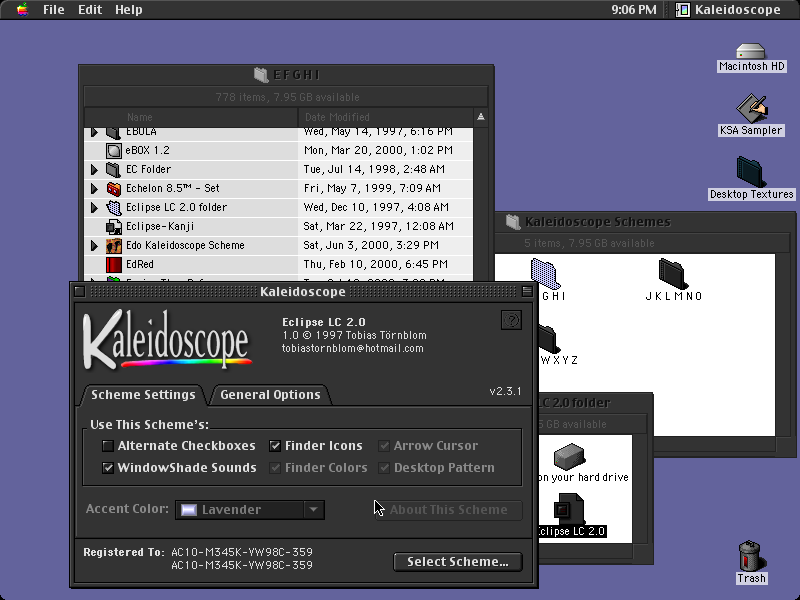This screenshot has width=800, height=600.
Task: Select the EC Folder icon
Action: click(x=113, y=169)
